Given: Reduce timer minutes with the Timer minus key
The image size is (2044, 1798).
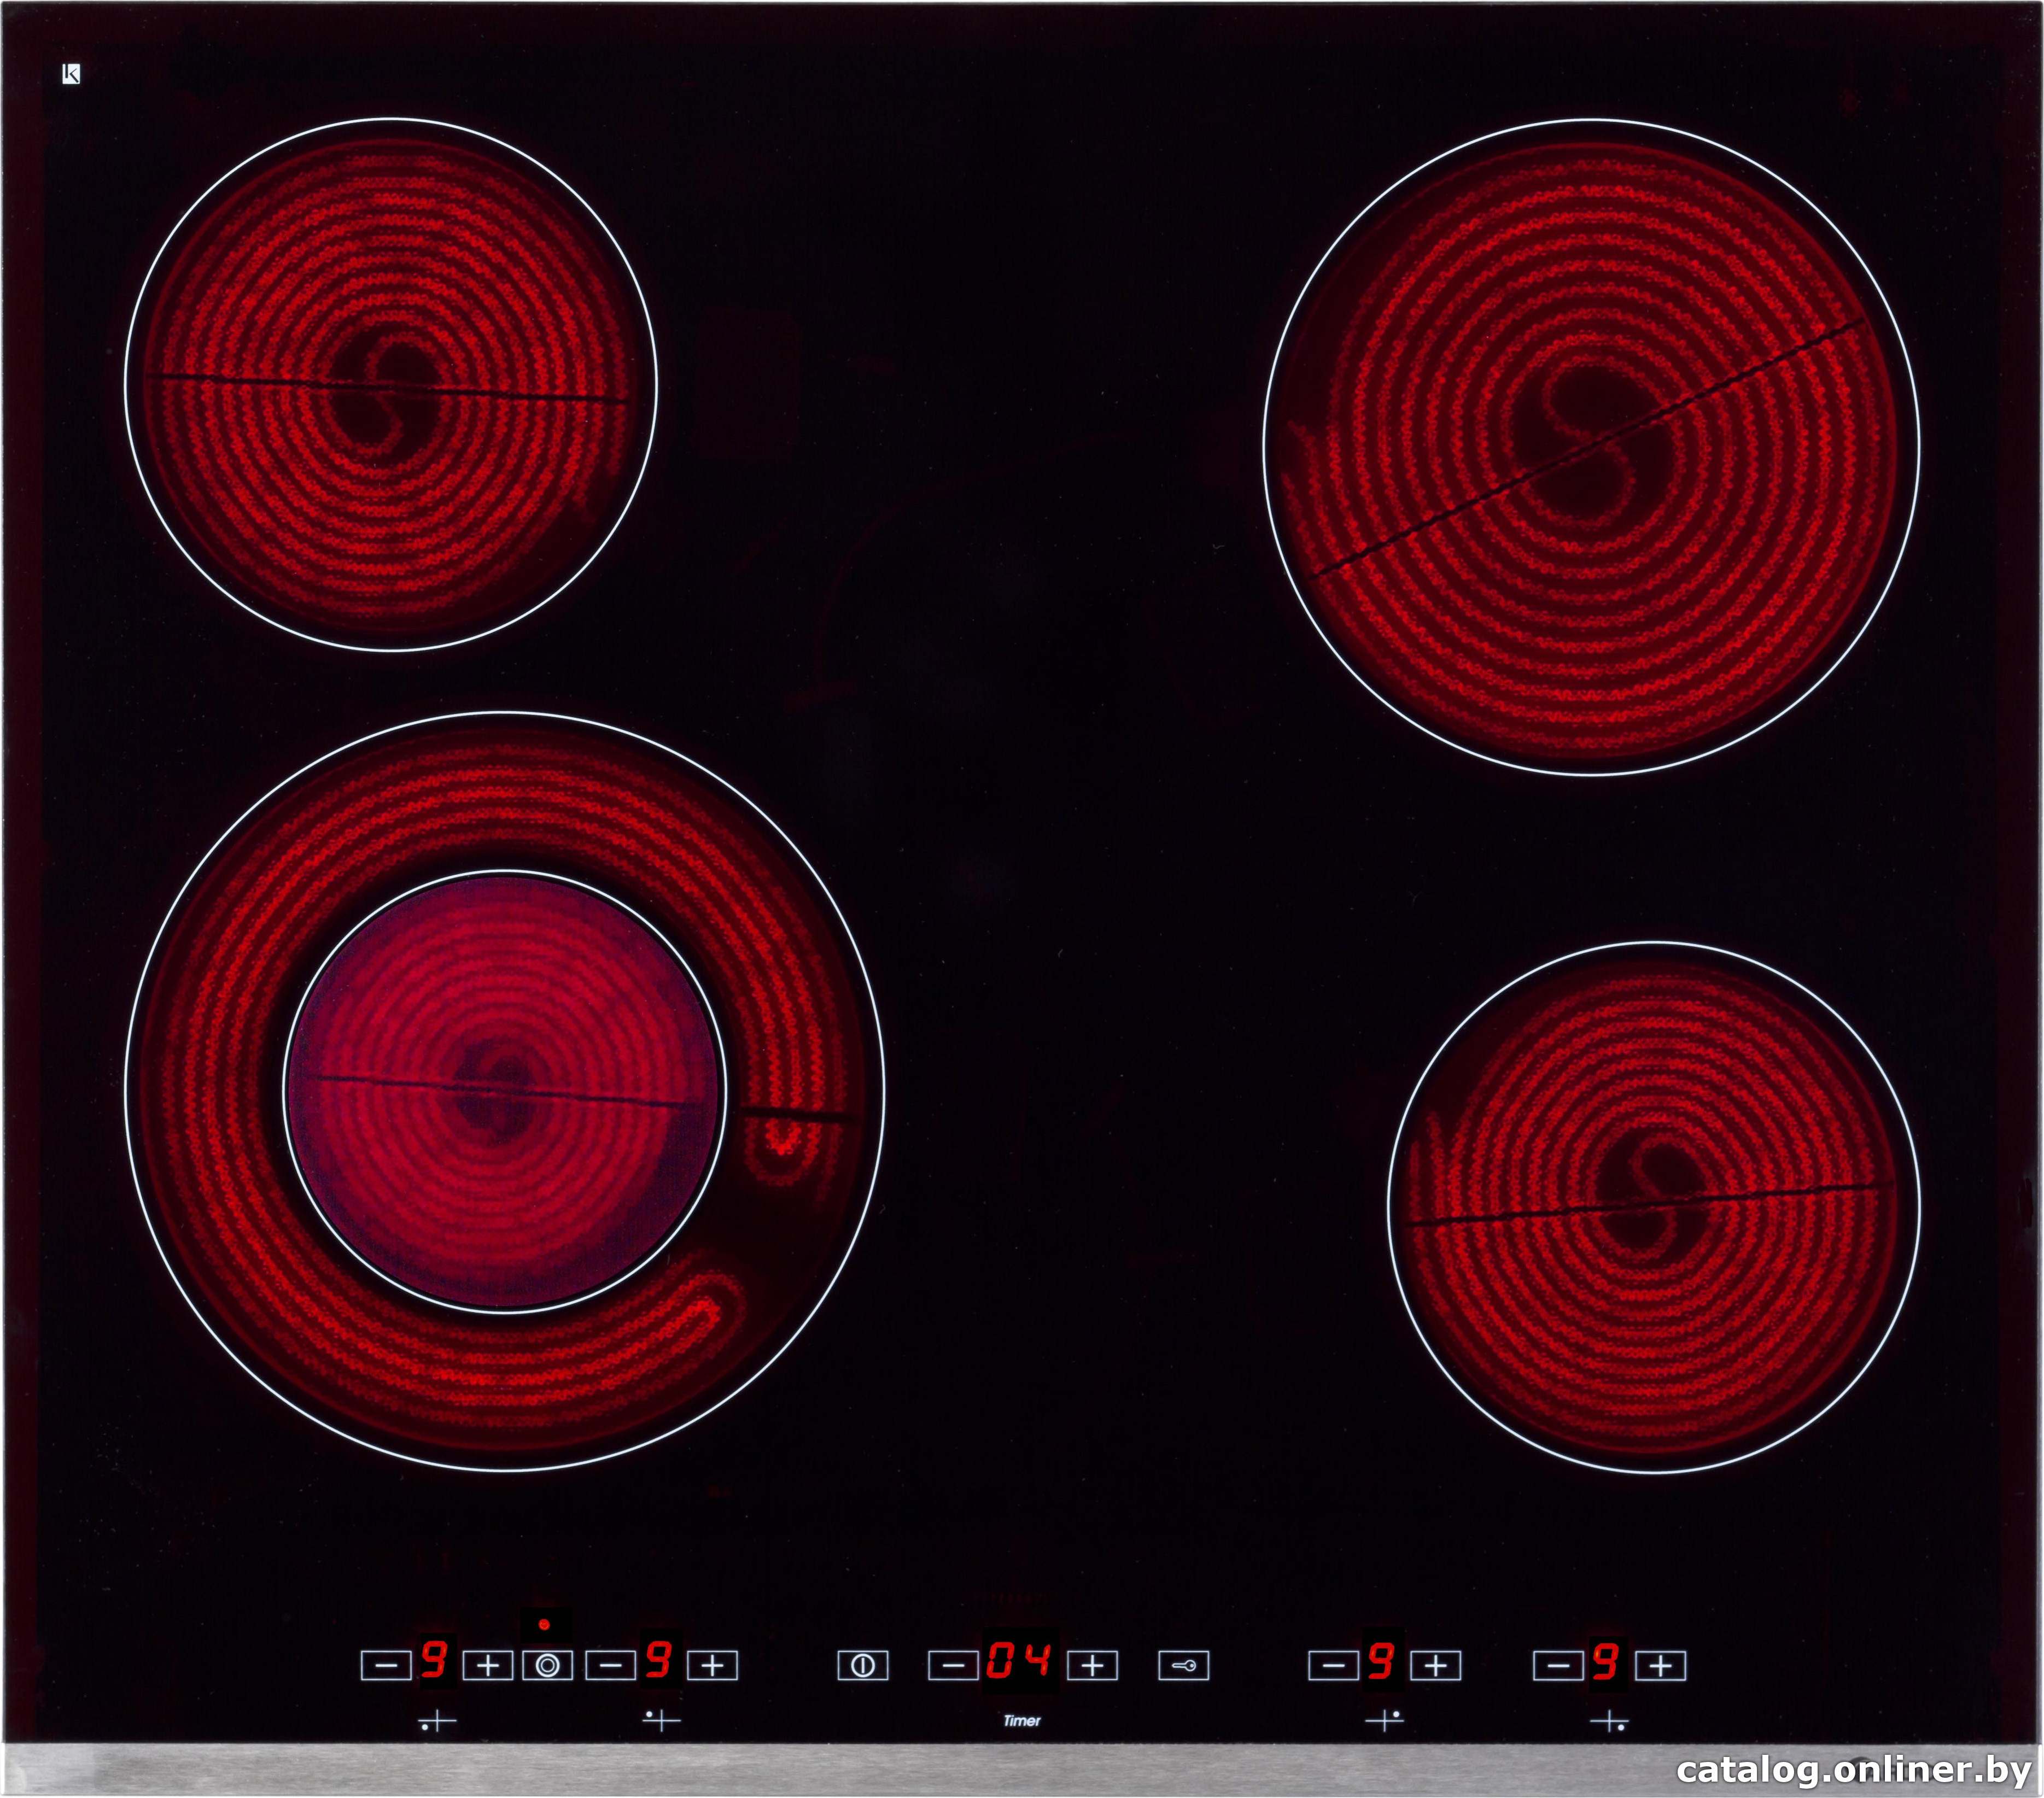Looking at the screenshot, I should coord(954,1665).
